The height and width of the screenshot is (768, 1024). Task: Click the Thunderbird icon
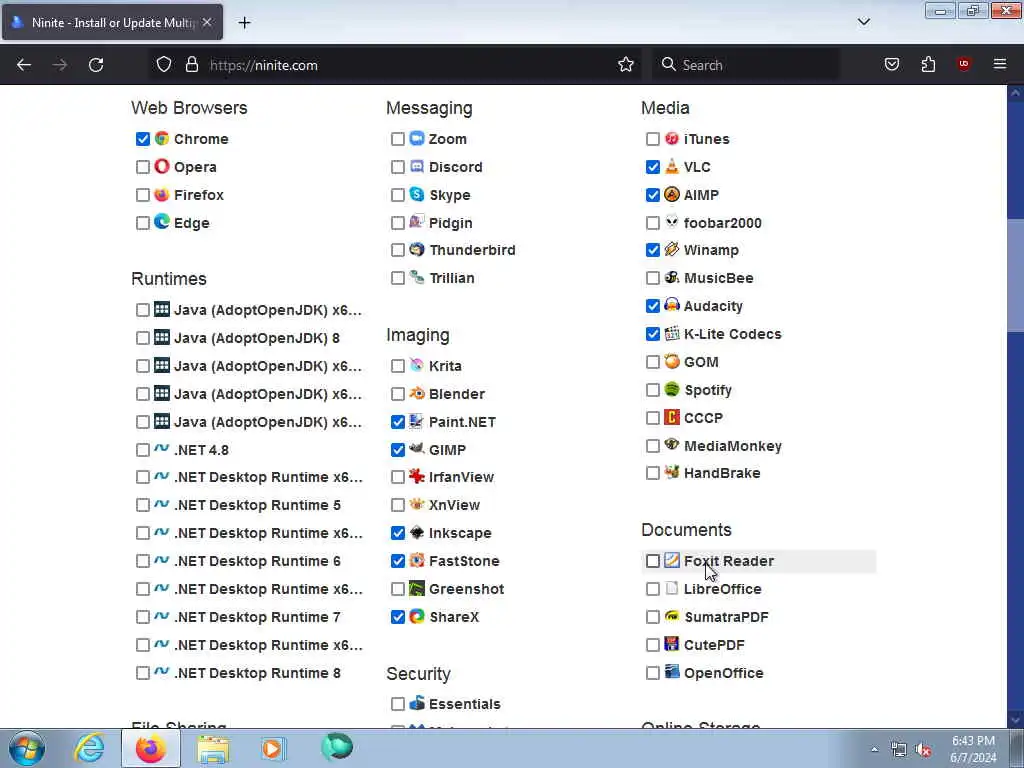tap(417, 249)
